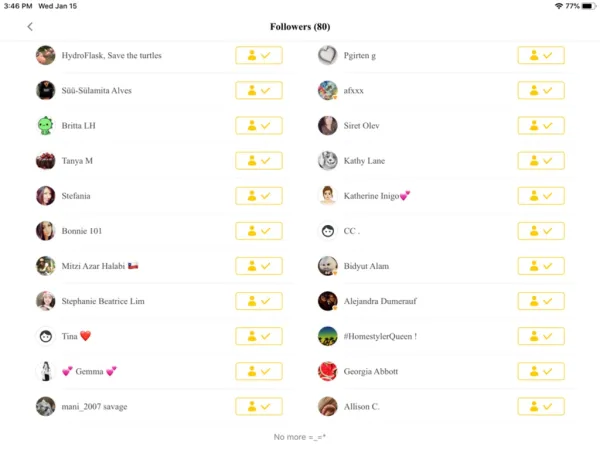Open Katherine Inigo's profile name
This screenshot has height=450, width=600.
(x=376, y=196)
